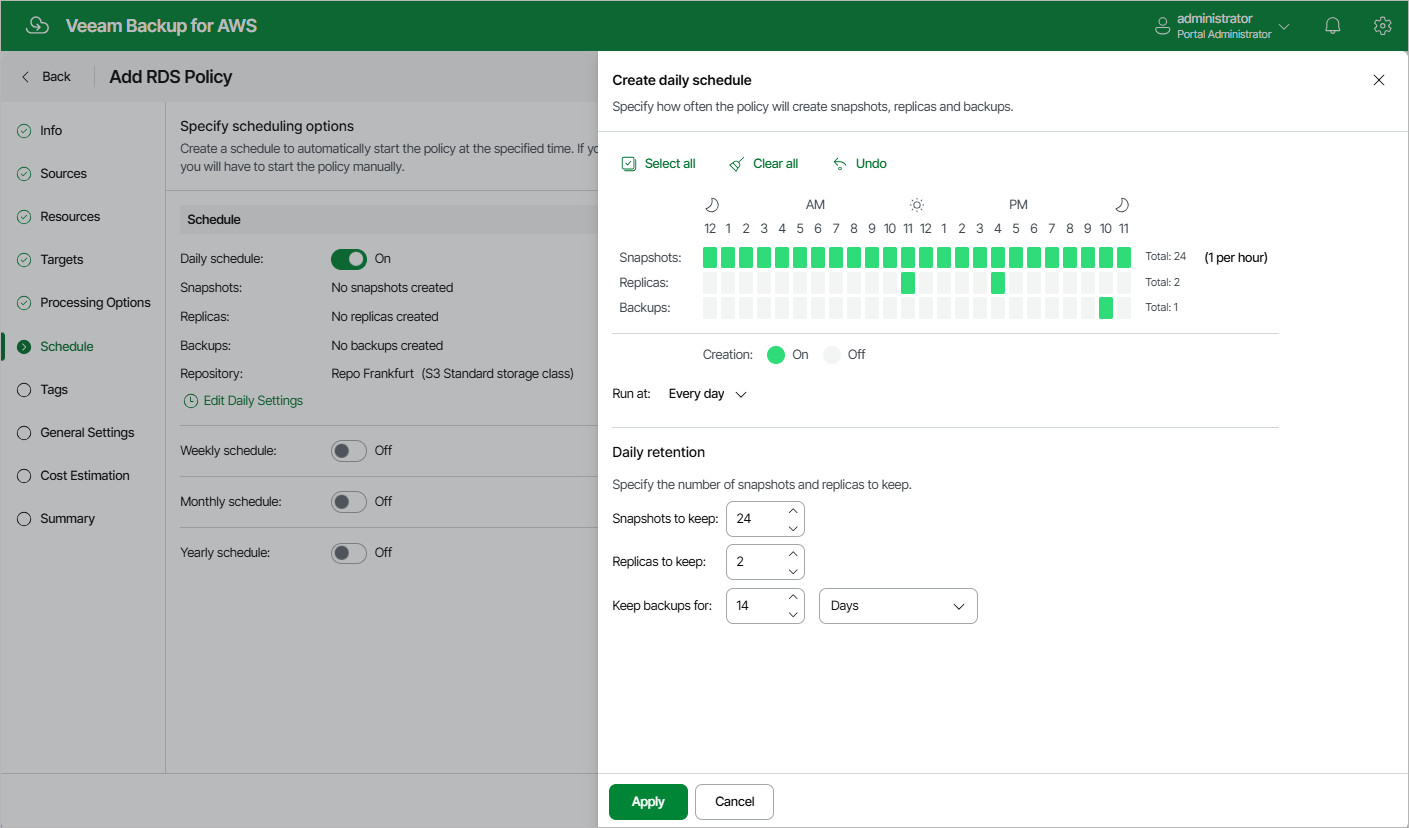Increase the Snapshots to keep value

(793, 512)
